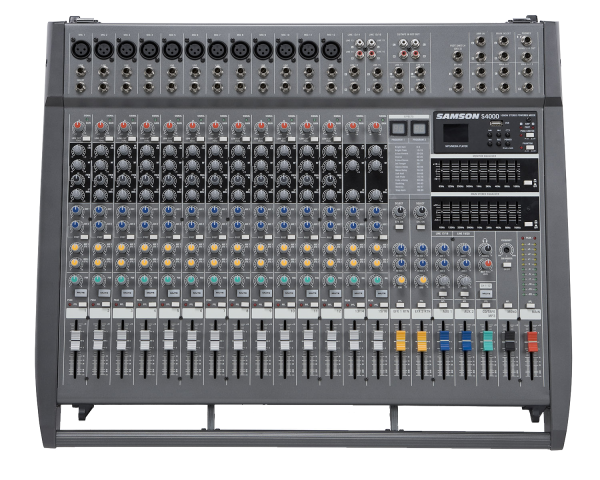Click the low-cut button under channel 1 gain

point(86,139)
